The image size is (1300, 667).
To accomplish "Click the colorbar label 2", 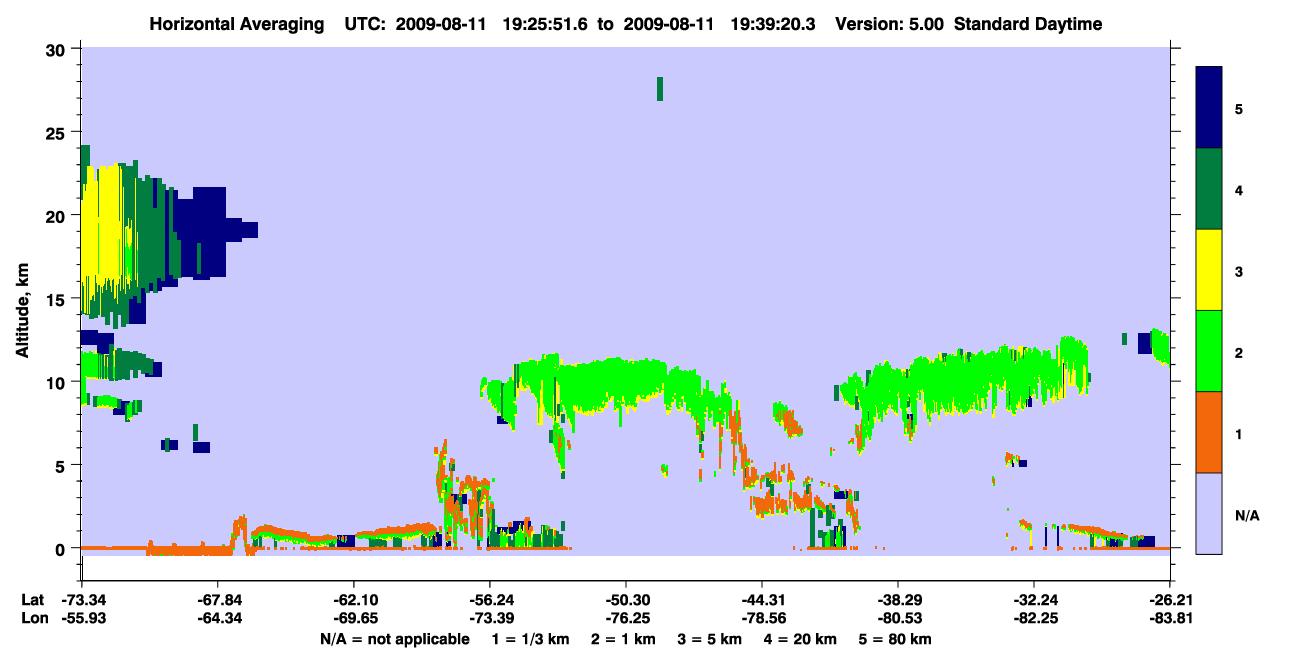I will pos(1239,352).
